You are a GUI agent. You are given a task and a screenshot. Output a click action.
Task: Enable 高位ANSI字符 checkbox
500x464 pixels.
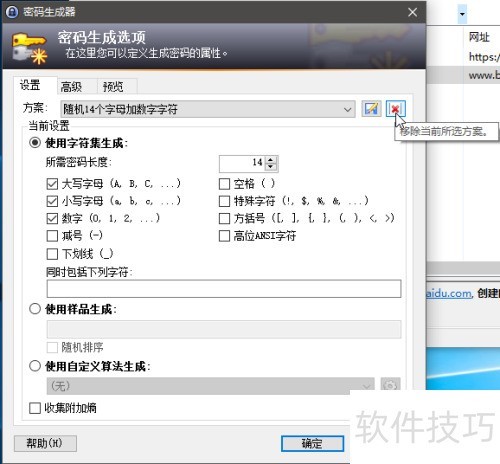224,236
